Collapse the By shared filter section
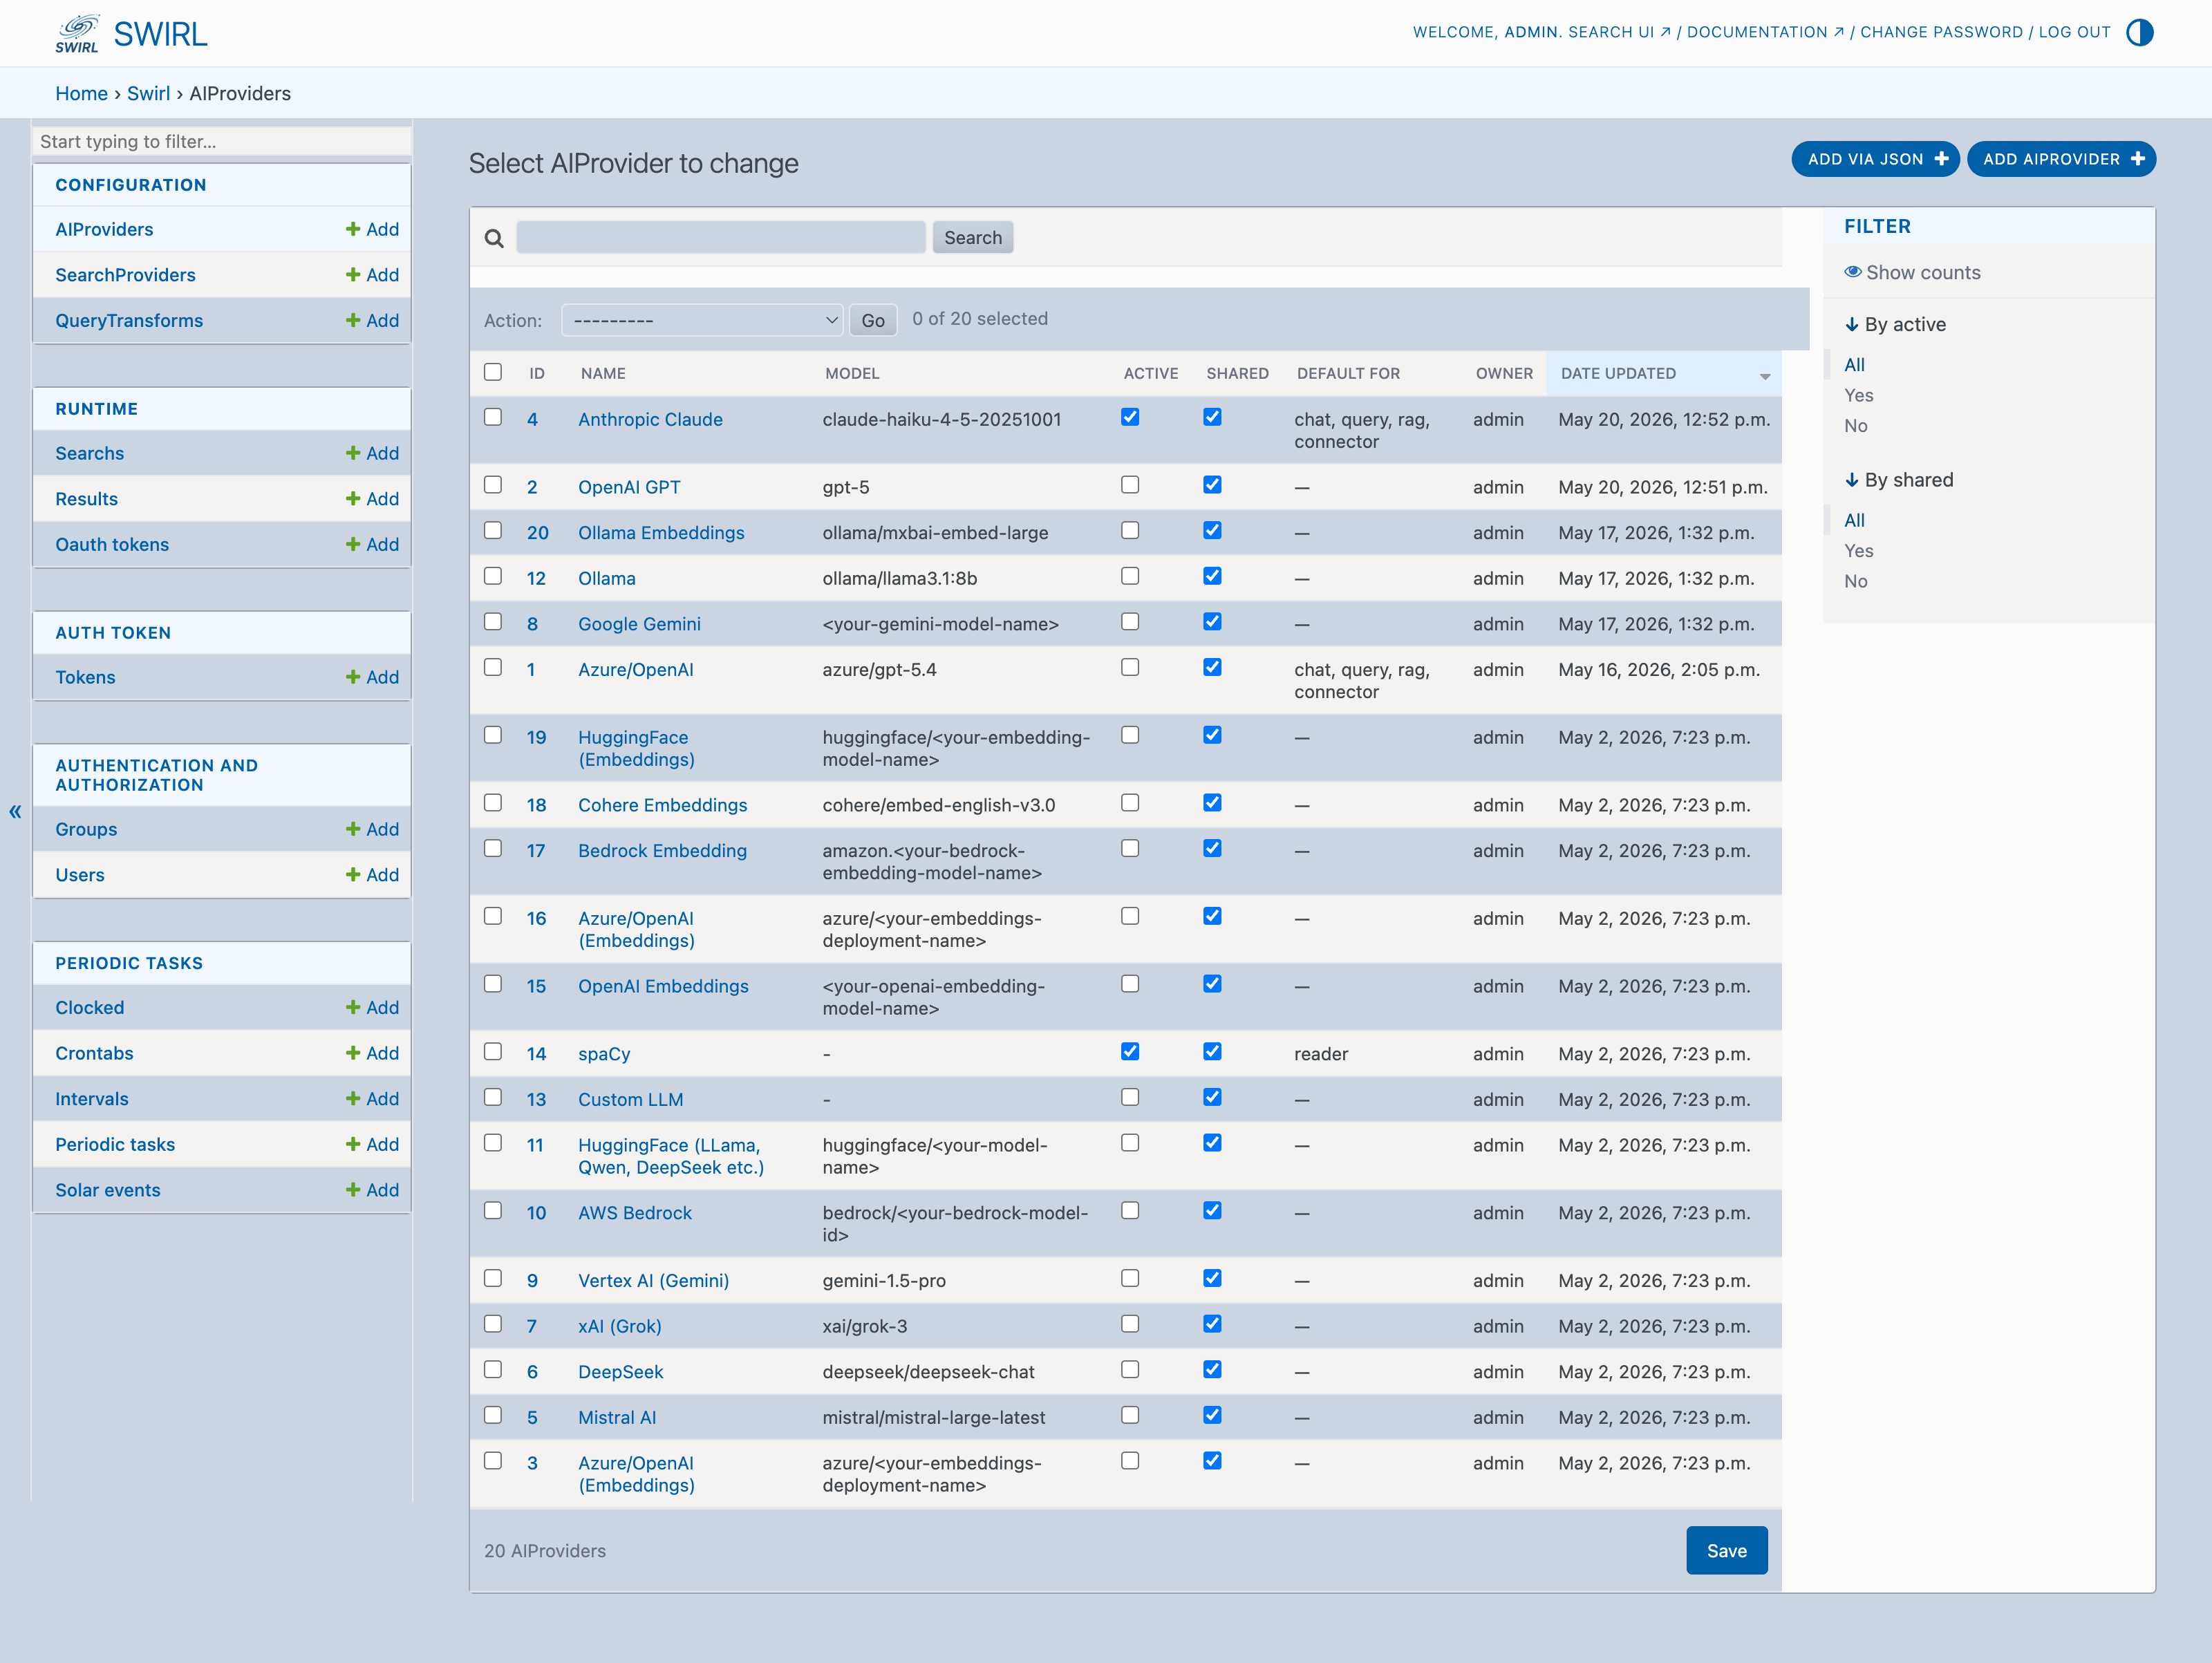This screenshot has height=1663, width=2212. (x=1898, y=480)
